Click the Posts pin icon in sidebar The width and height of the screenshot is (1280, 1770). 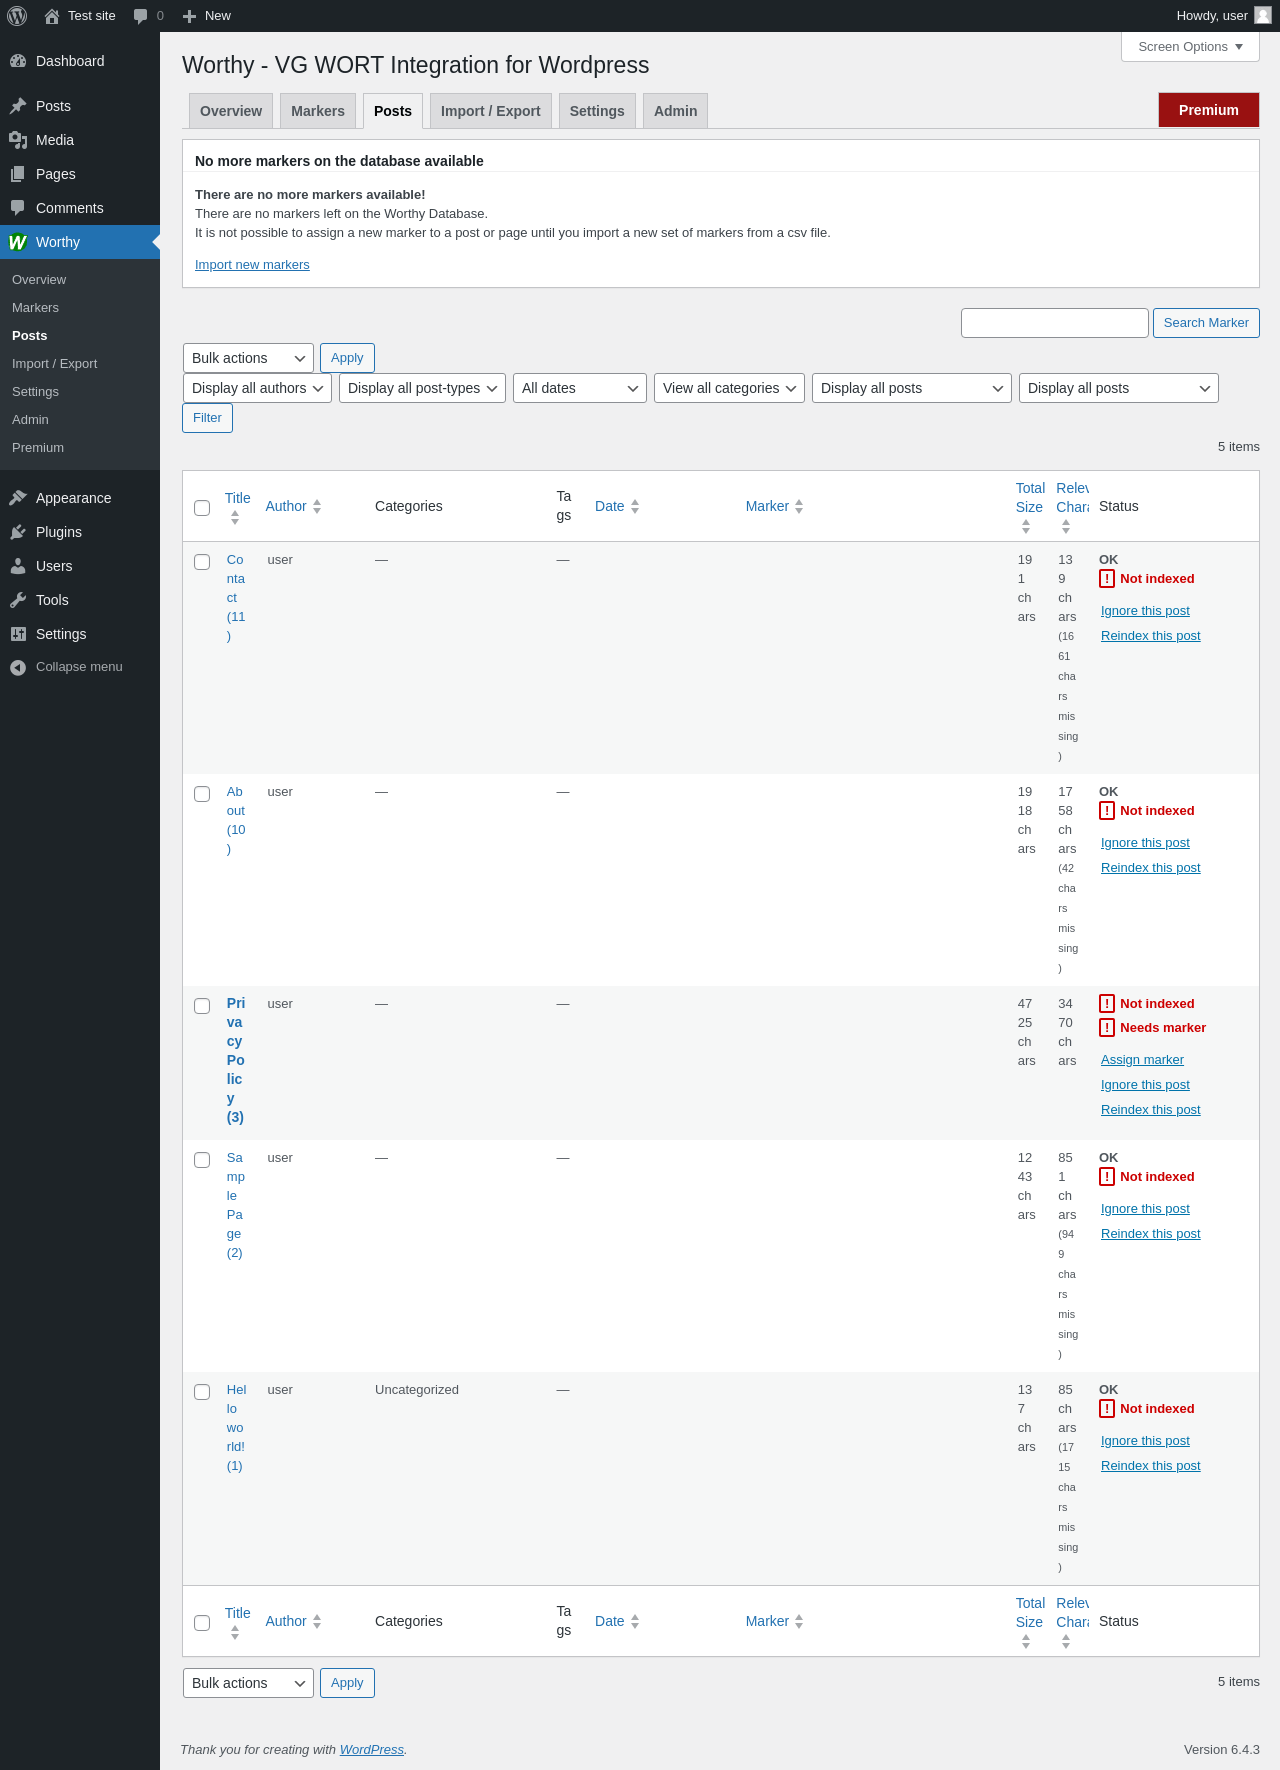click(x=18, y=106)
